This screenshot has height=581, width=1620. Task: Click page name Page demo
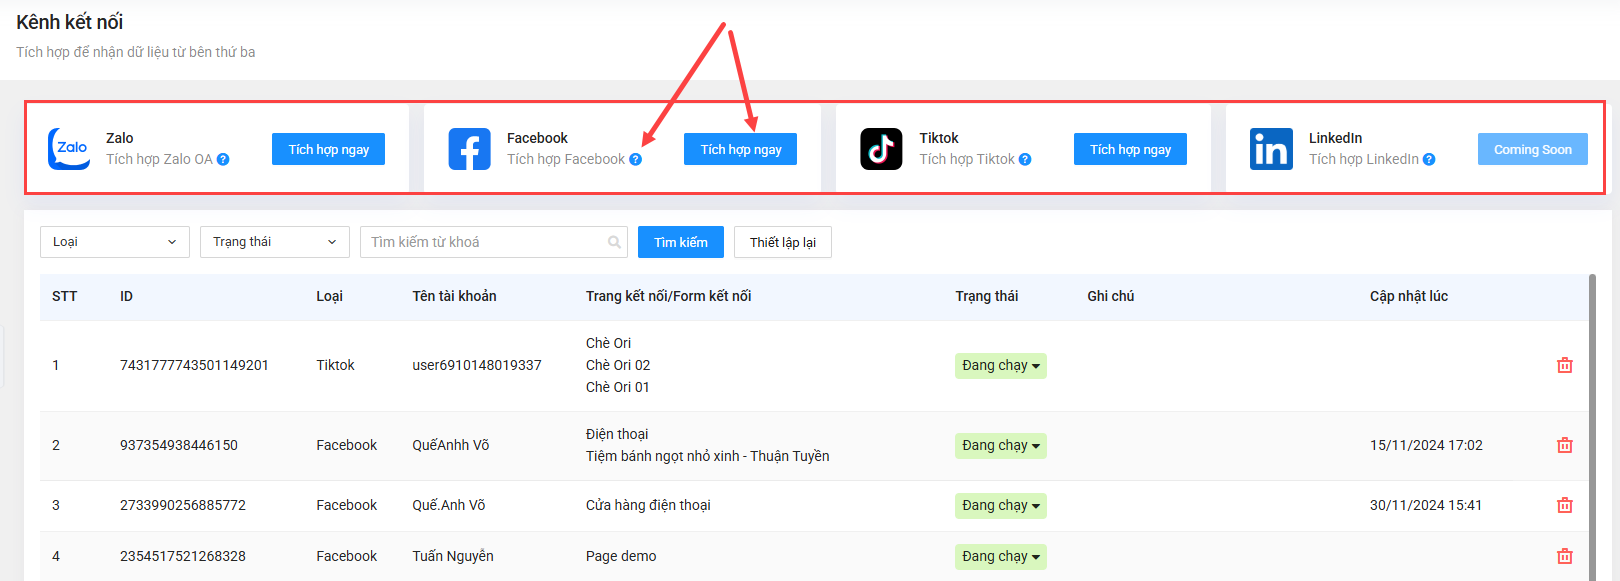point(621,556)
